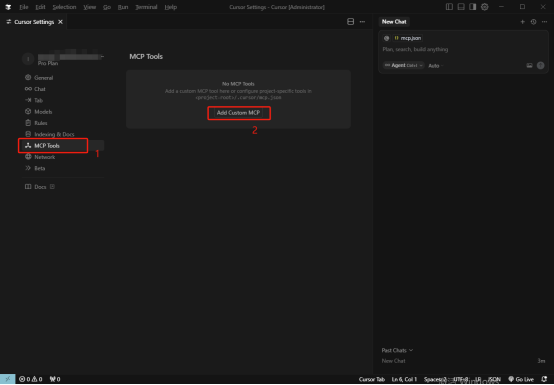Click the Pro Plan label
The width and height of the screenshot is (554, 385).
pyautogui.click(x=48, y=64)
